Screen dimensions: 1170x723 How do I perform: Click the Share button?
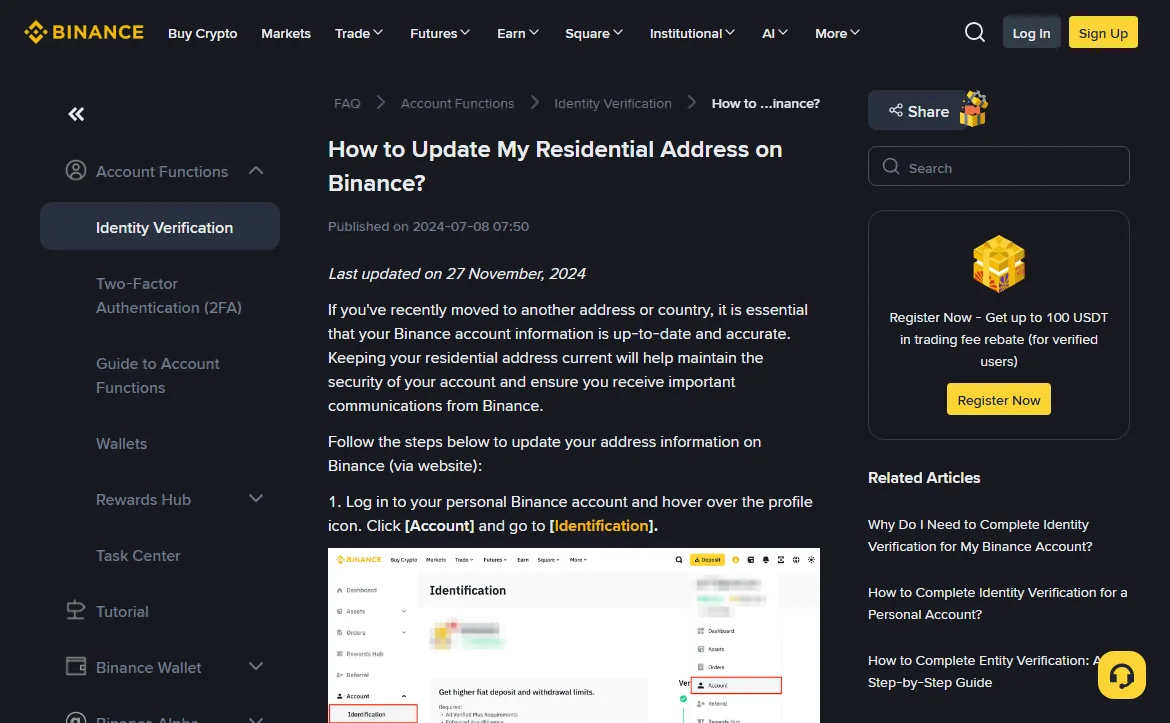(x=919, y=110)
